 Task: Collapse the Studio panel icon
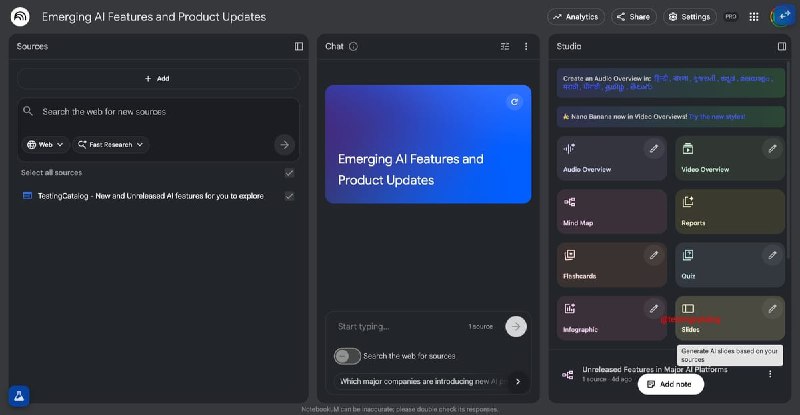pyautogui.click(x=782, y=46)
